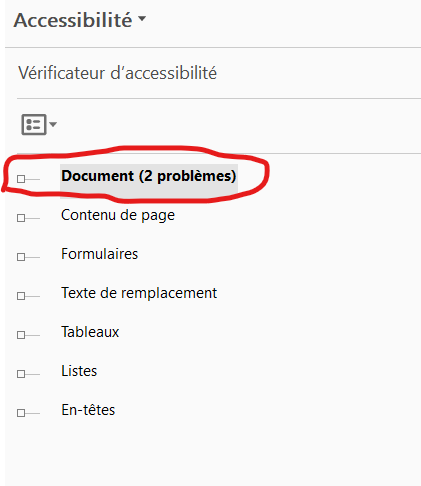The image size is (421, 486).
Task: Select Contenu de page item
Action: (x=118, y=215)
